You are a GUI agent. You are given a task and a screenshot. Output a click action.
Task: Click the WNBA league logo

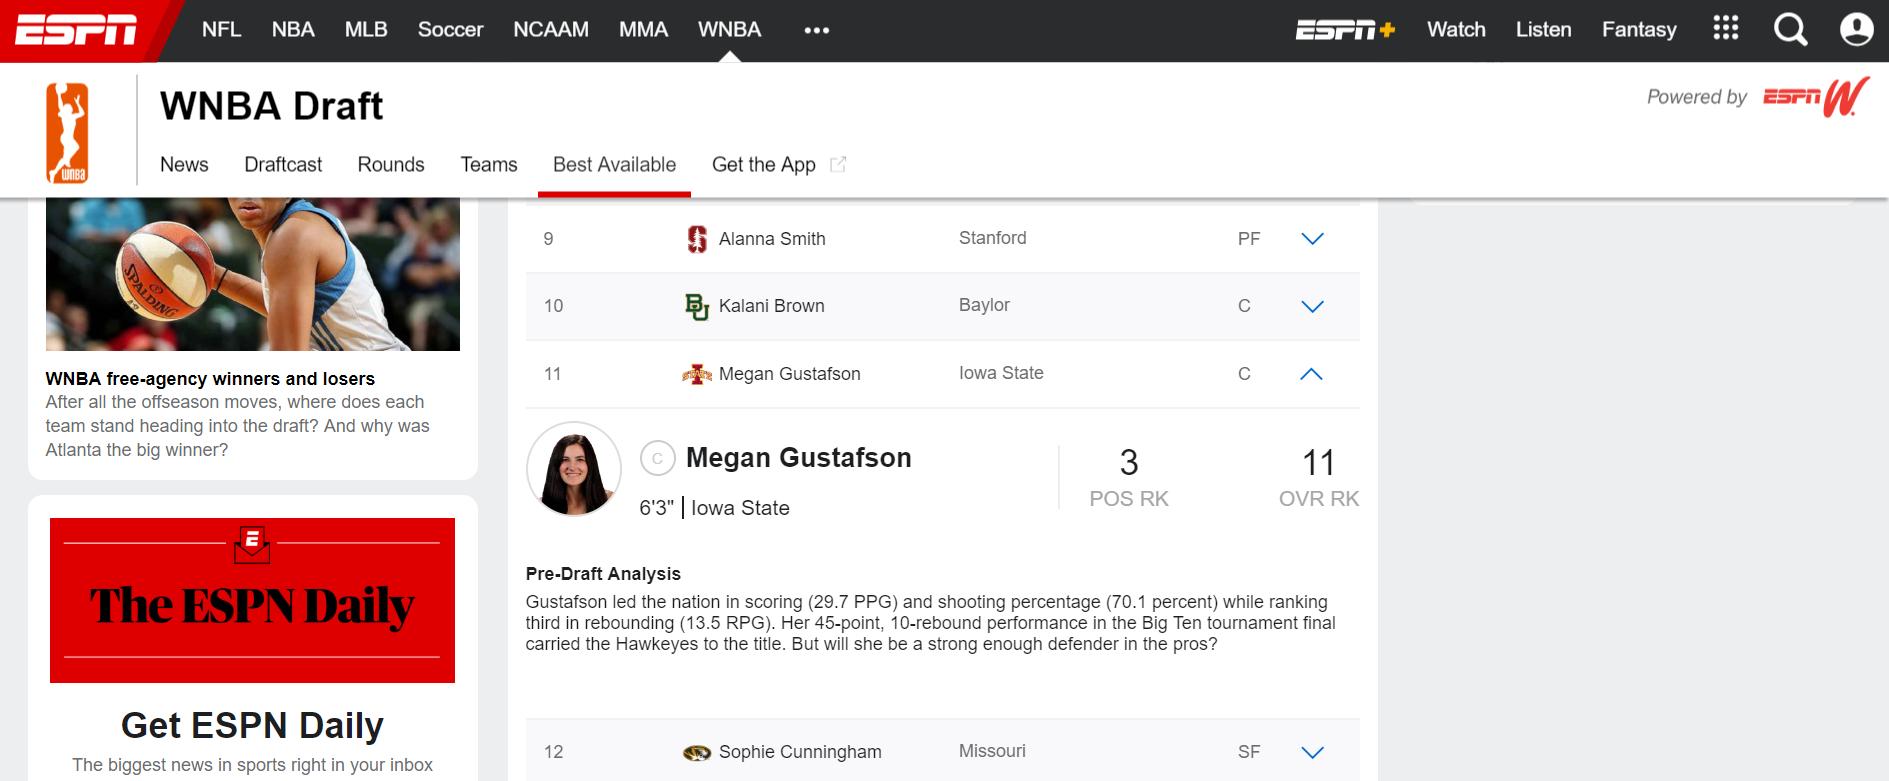pos(67,133)
